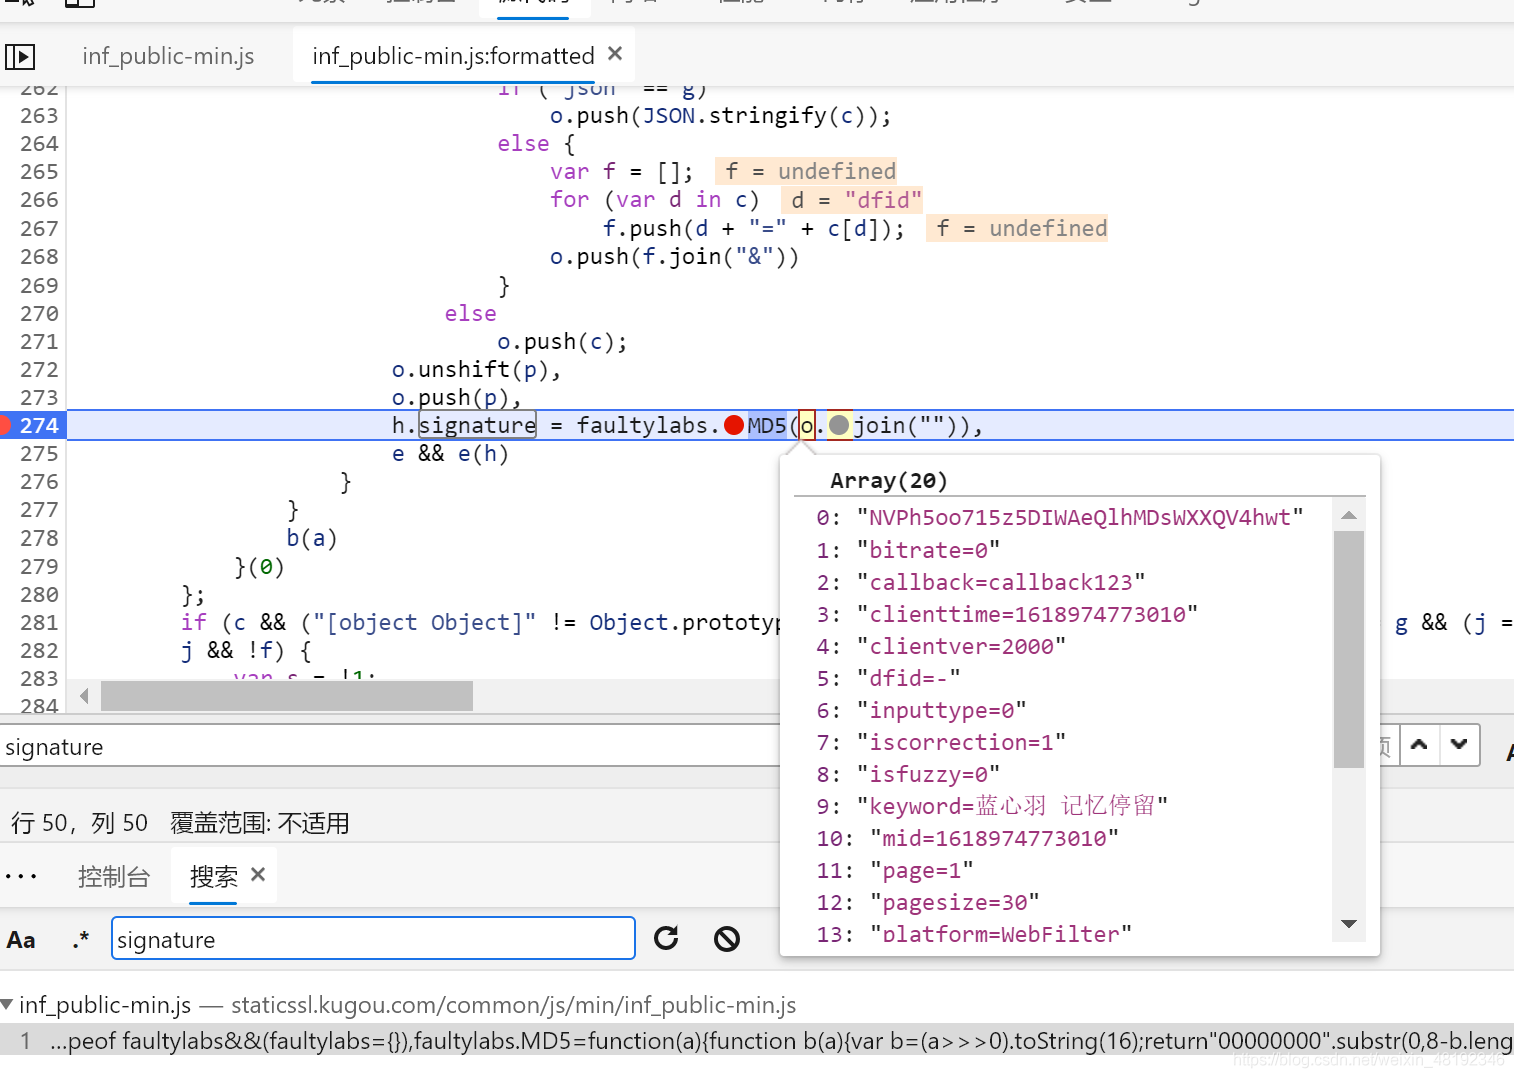Toggle regular expression search option

click(80, 940)
